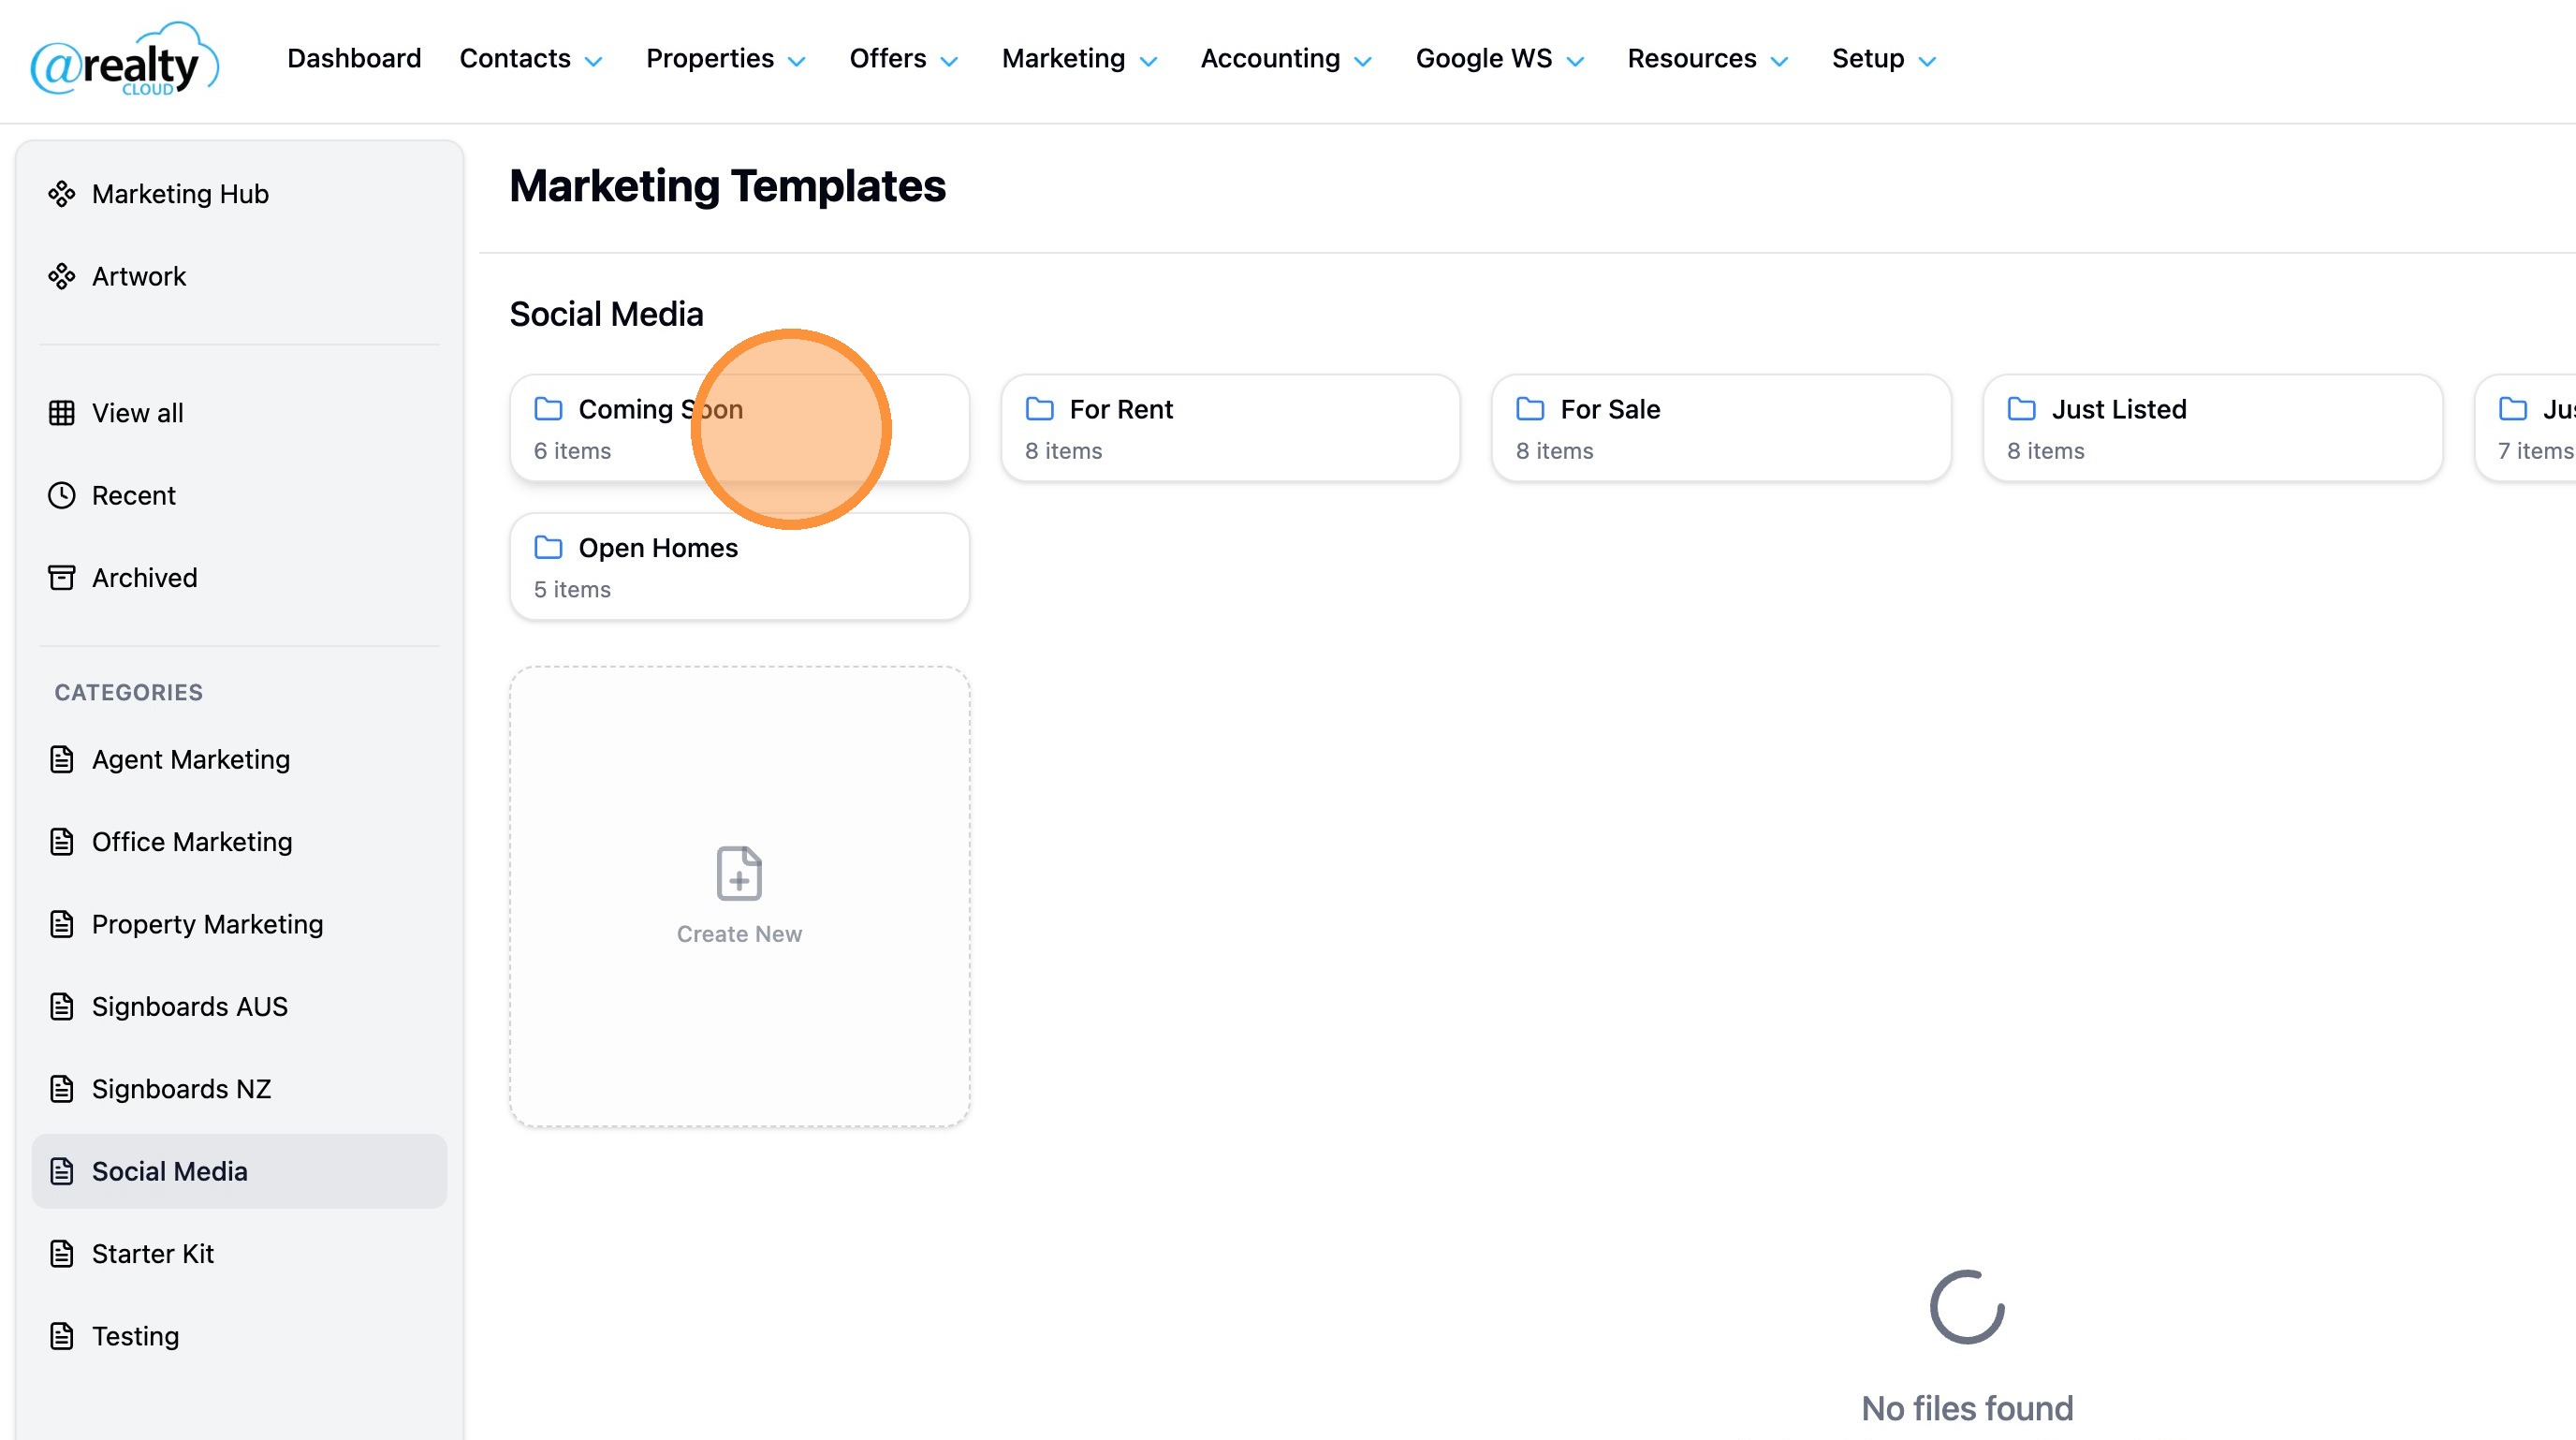This screenshot has height=1440, width=2576.
Task: Click the 'Marketing Templates' heading
Action: [727, 186]
